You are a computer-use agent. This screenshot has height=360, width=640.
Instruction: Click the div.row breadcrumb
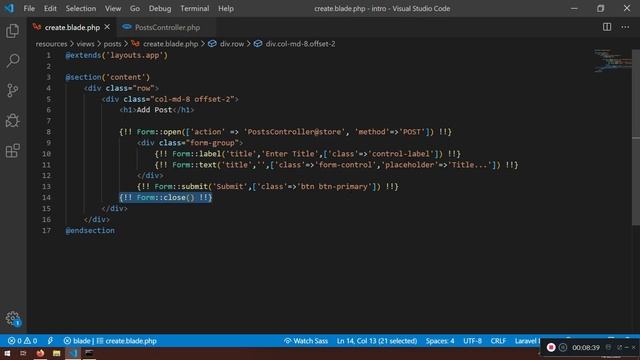(227, 44)
